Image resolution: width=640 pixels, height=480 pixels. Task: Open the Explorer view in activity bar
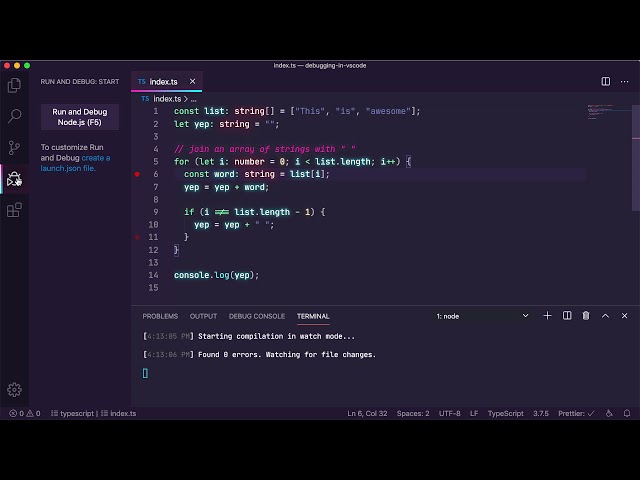[x=14, y=85]
